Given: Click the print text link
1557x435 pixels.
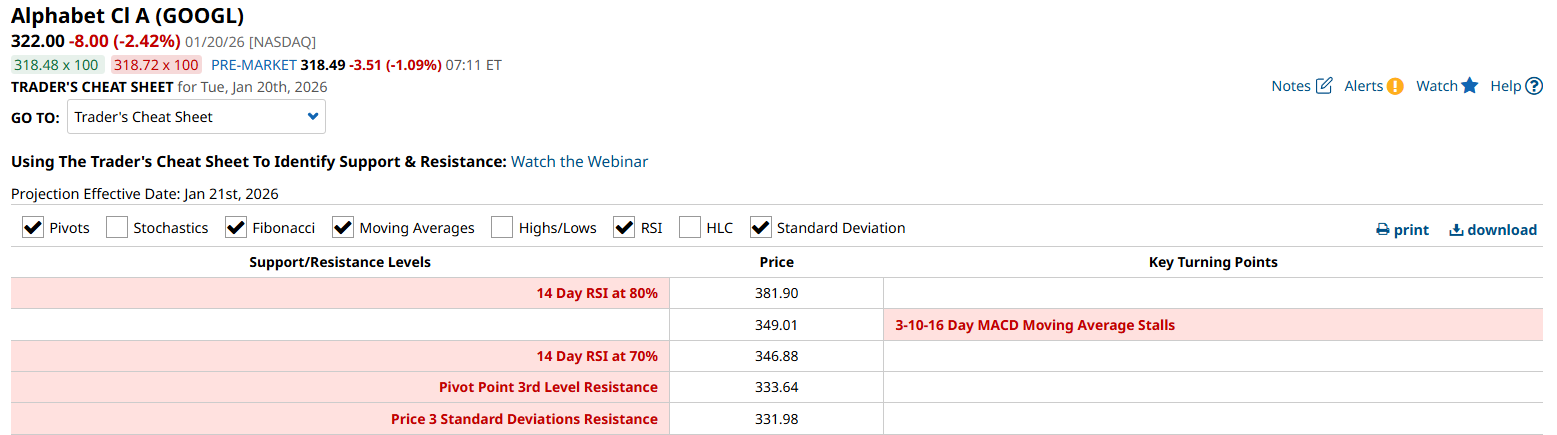Looking at the screenshot, I should tap(1411, 230).
